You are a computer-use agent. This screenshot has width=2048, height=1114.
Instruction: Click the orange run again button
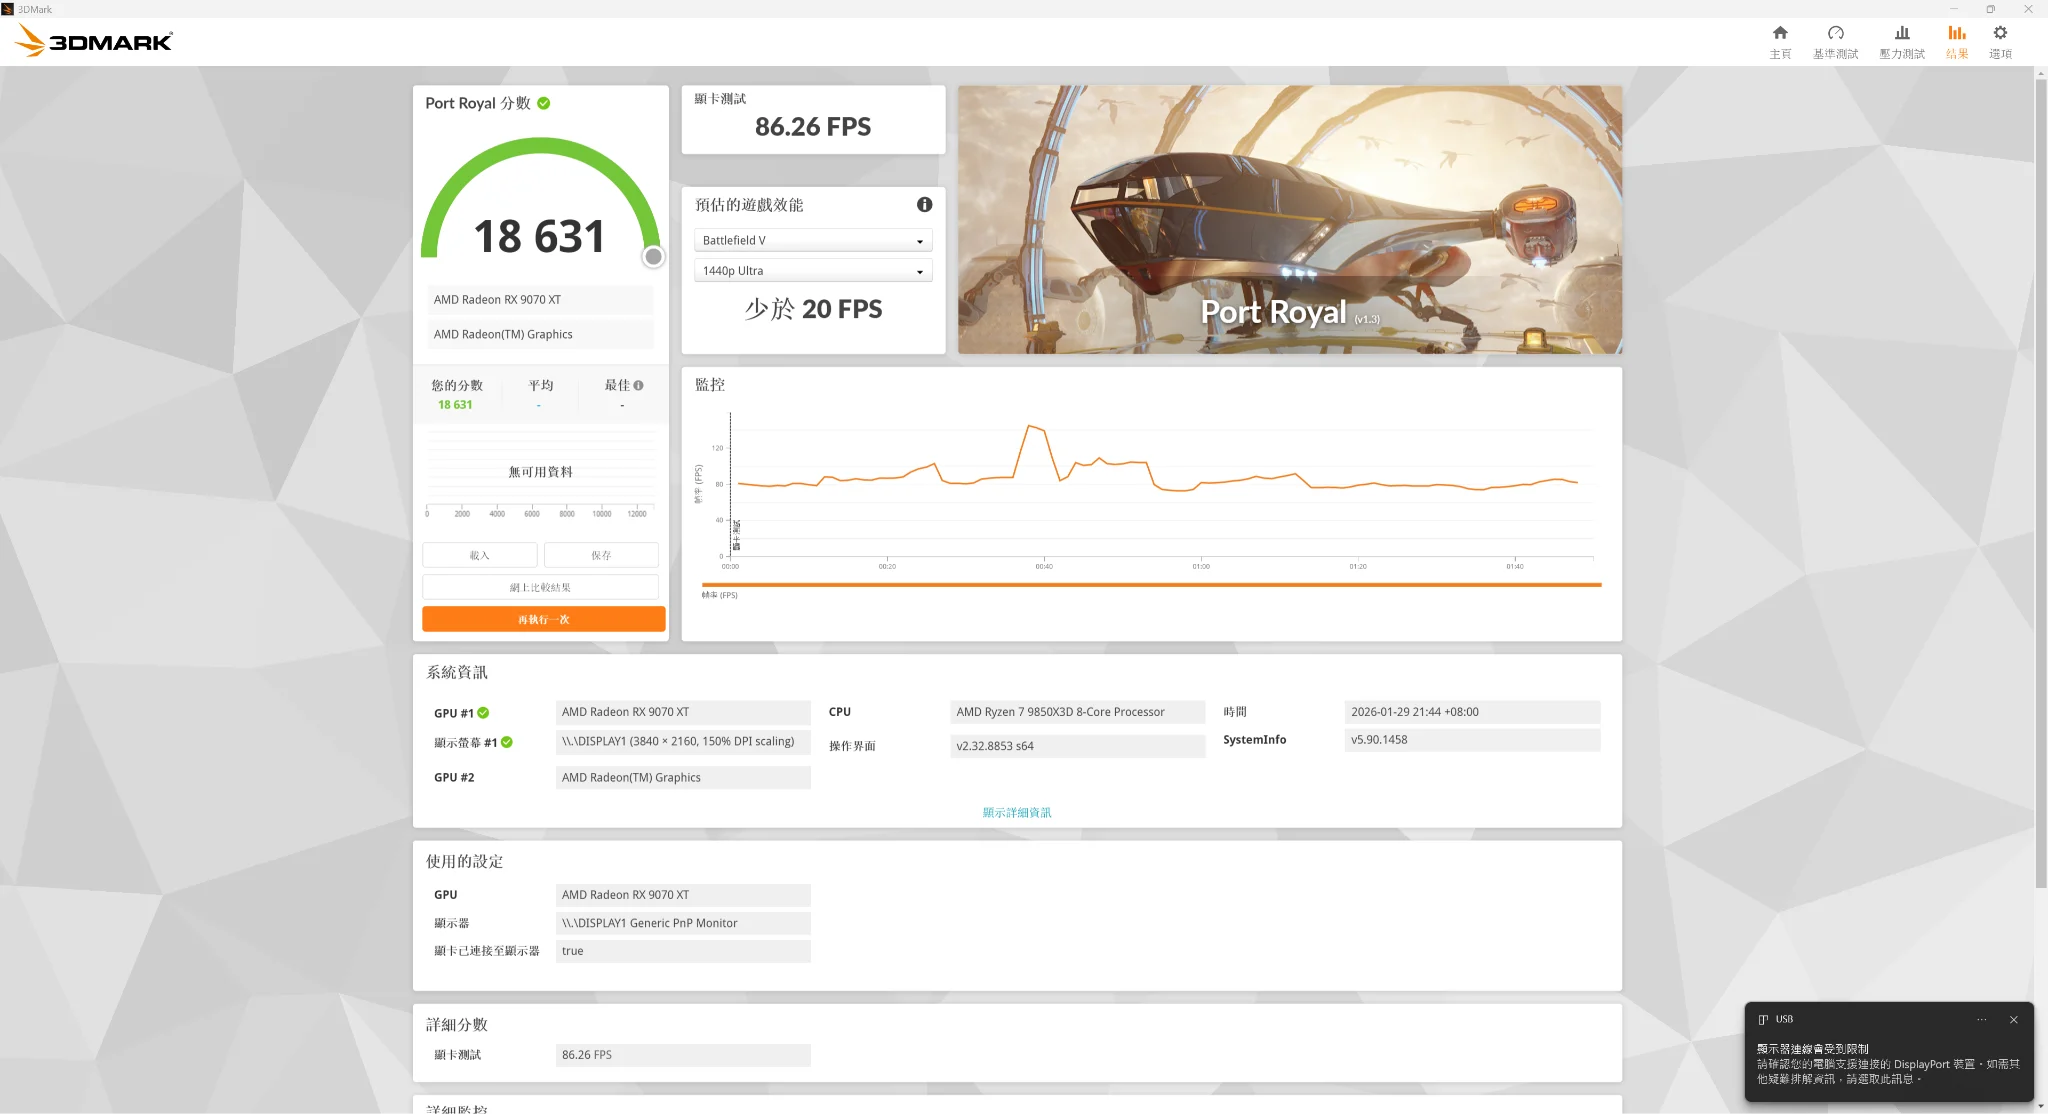(543, 619)
